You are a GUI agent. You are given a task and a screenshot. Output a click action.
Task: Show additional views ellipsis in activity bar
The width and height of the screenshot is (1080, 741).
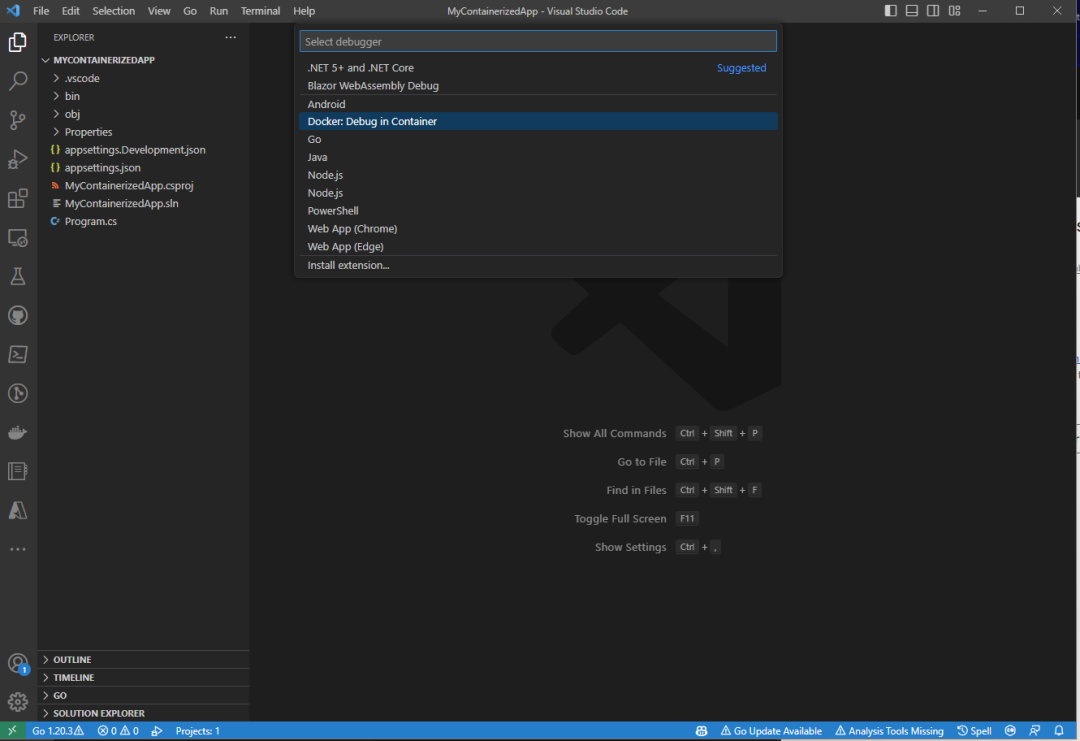(x=18, y=549)
